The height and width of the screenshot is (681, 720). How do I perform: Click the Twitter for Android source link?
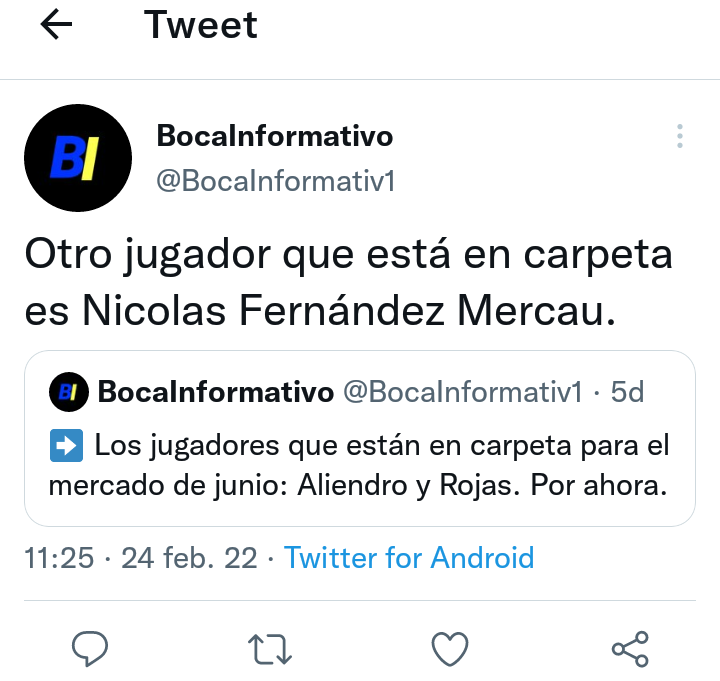pos(409,557)
